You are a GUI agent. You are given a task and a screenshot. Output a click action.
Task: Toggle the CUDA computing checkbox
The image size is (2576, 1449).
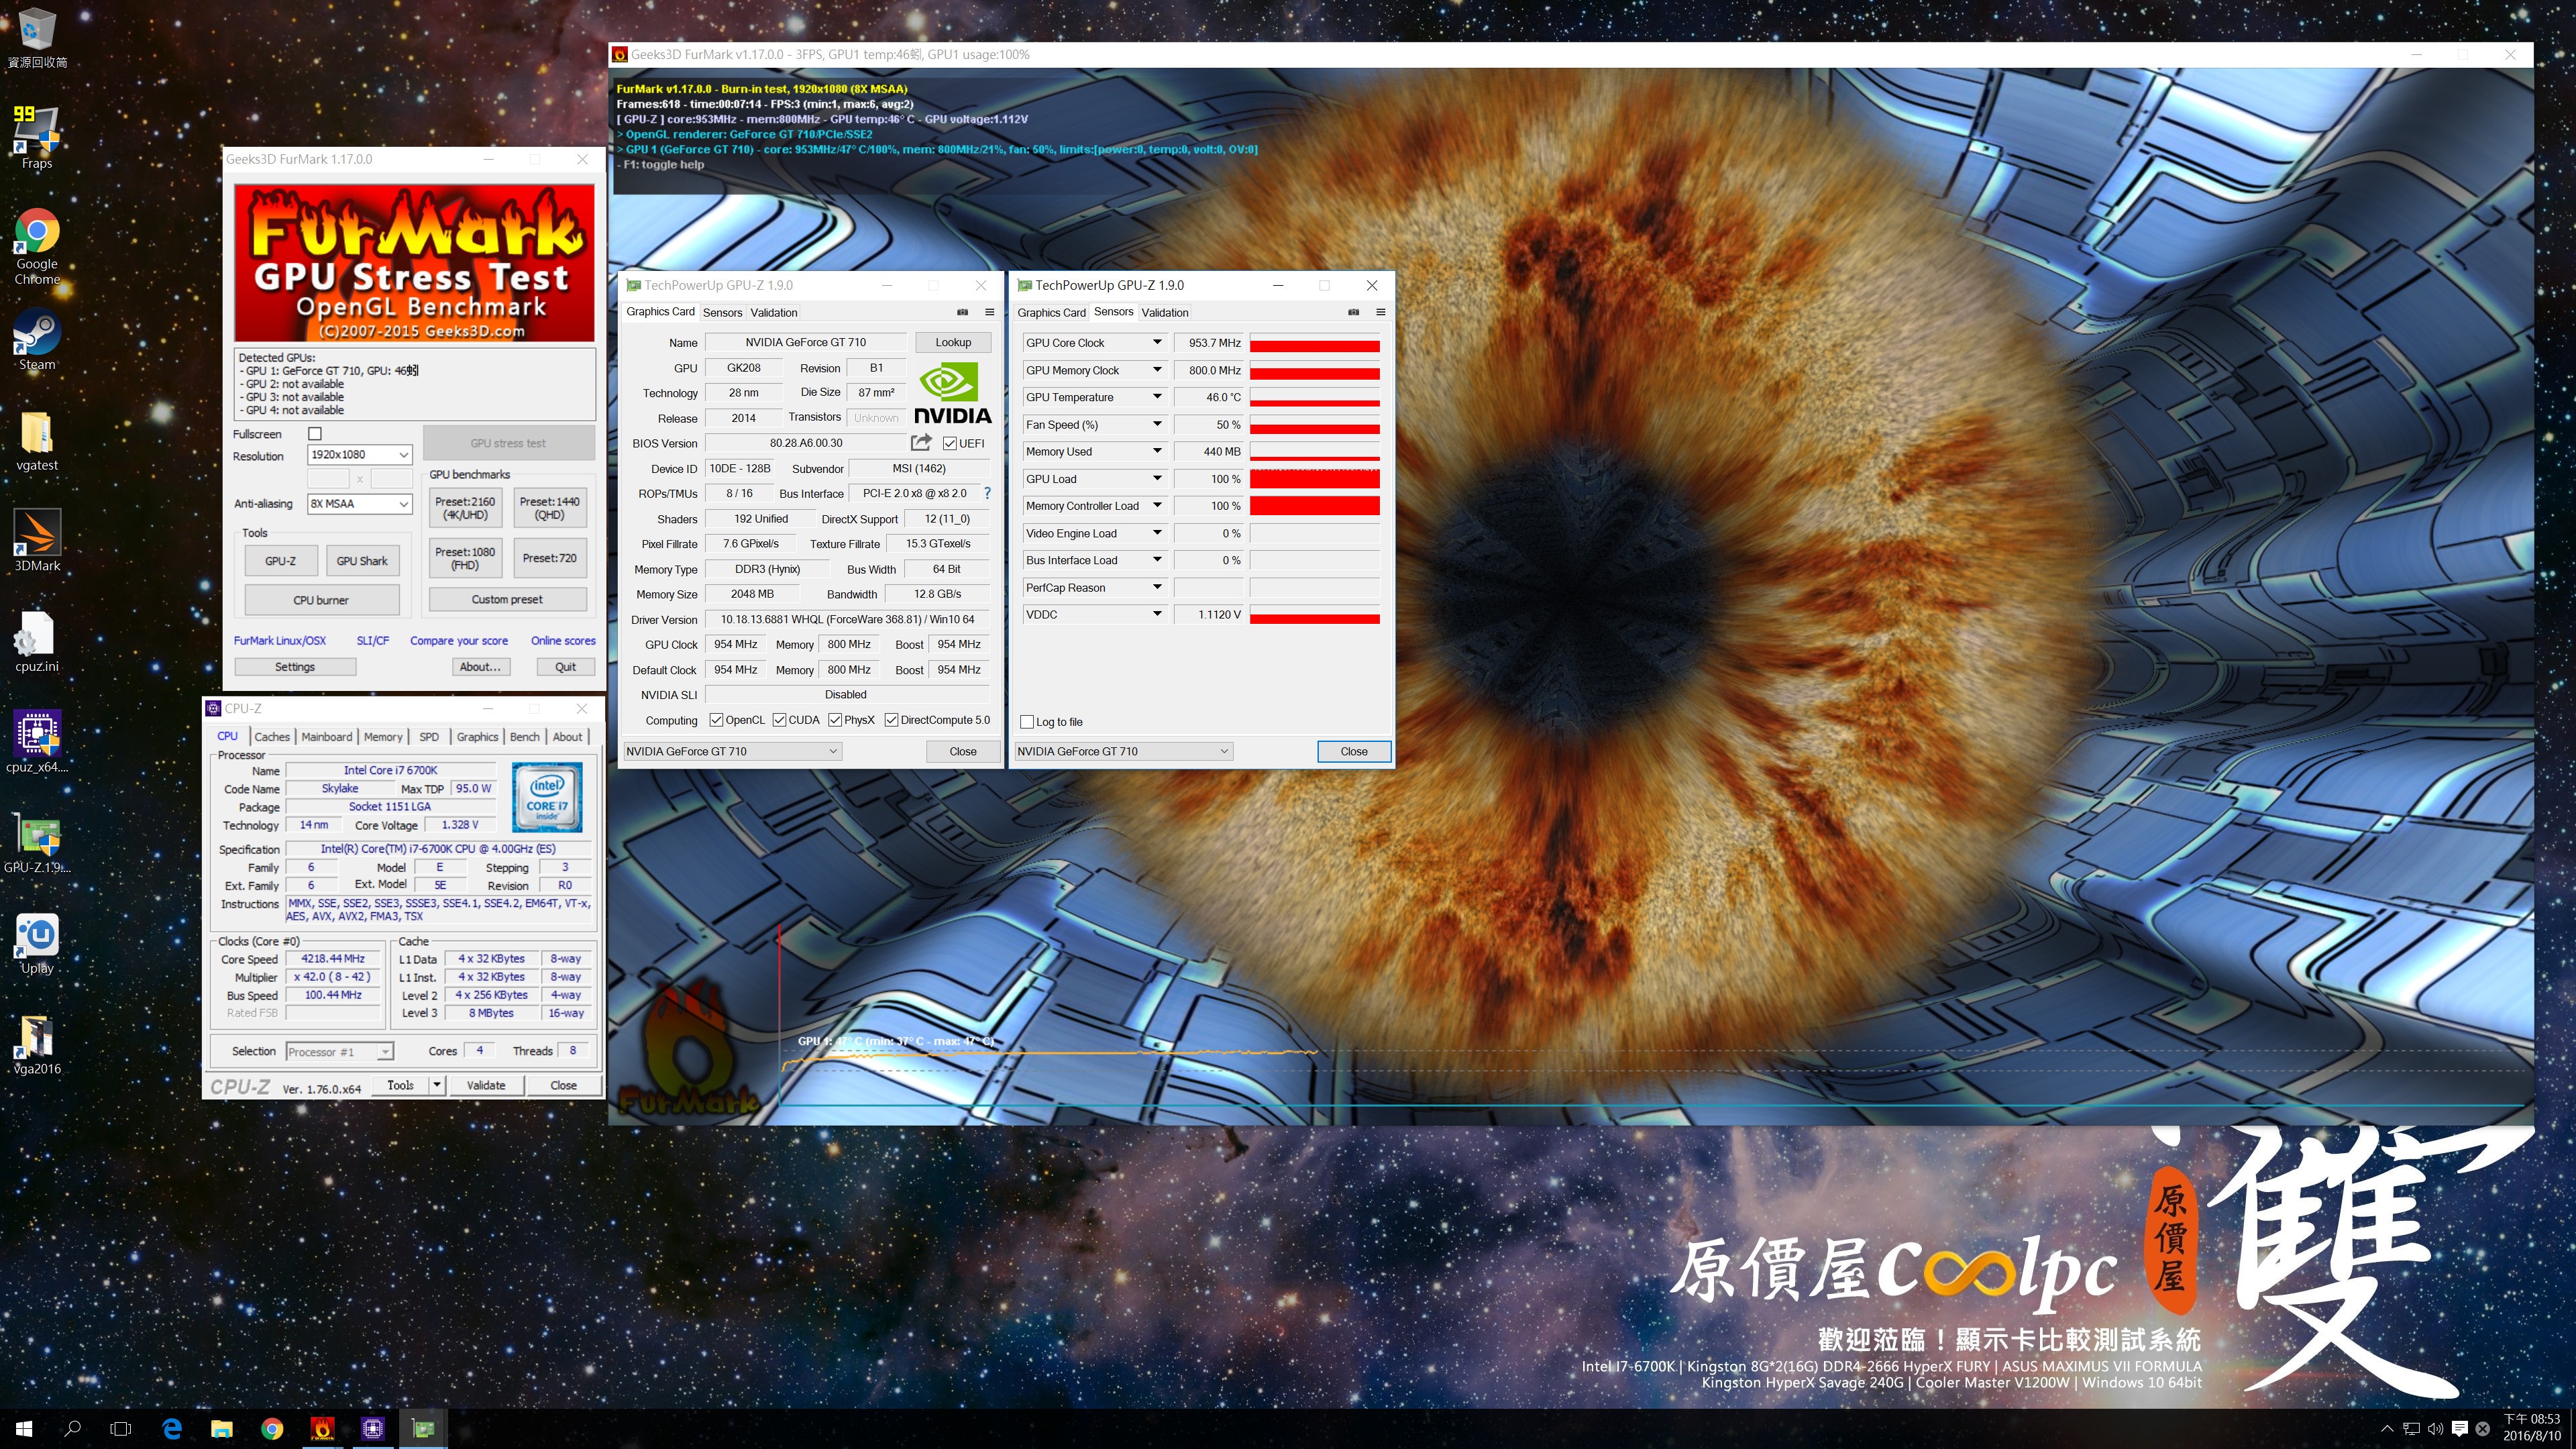pos(779,720)
